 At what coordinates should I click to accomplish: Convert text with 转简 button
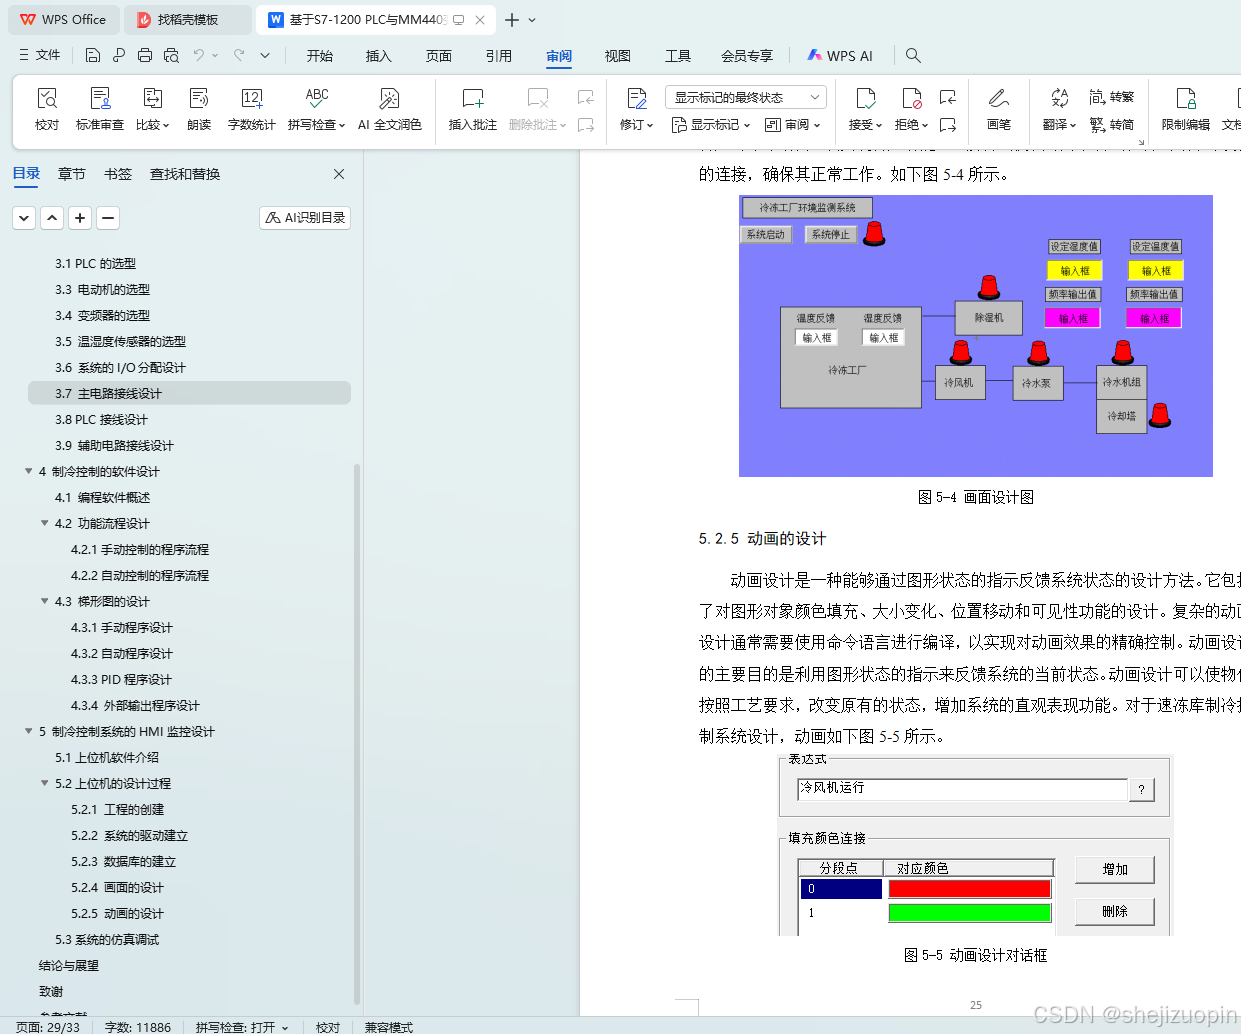(1112, 125)
